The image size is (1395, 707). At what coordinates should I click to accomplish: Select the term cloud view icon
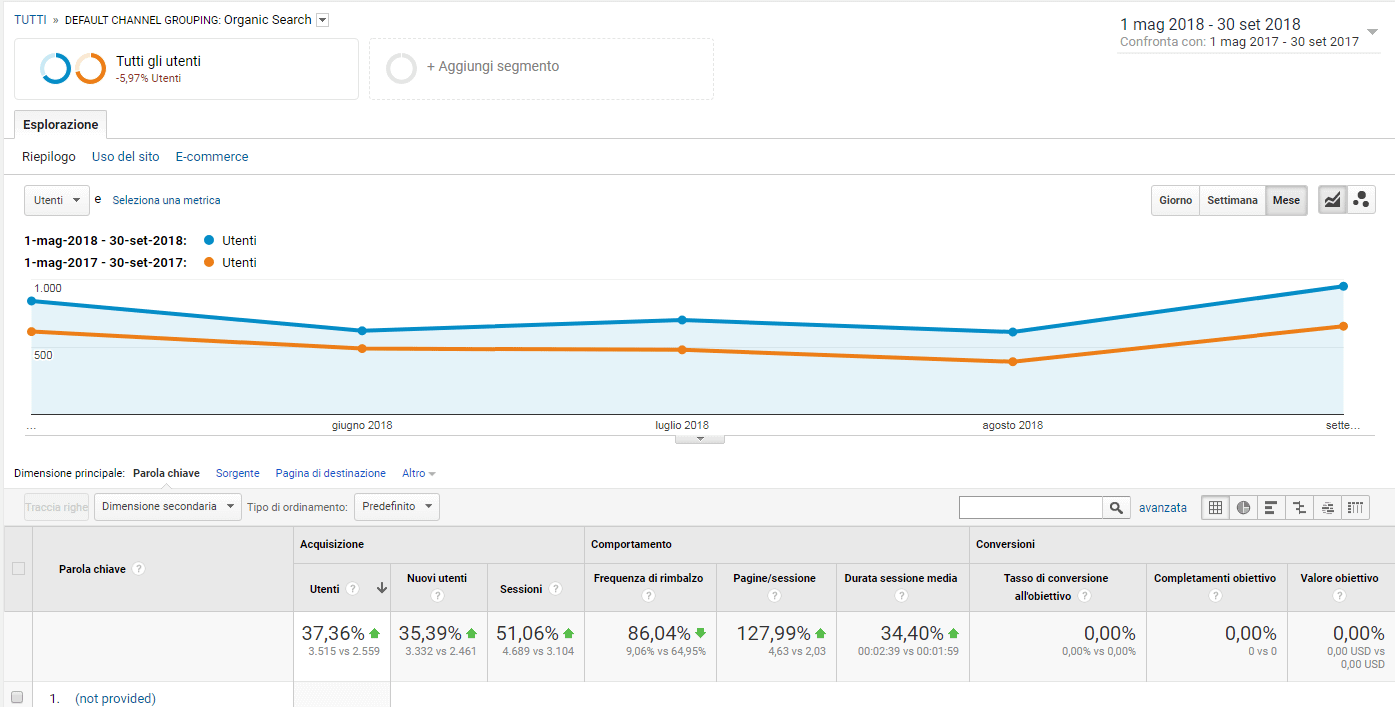[1327, 508]
